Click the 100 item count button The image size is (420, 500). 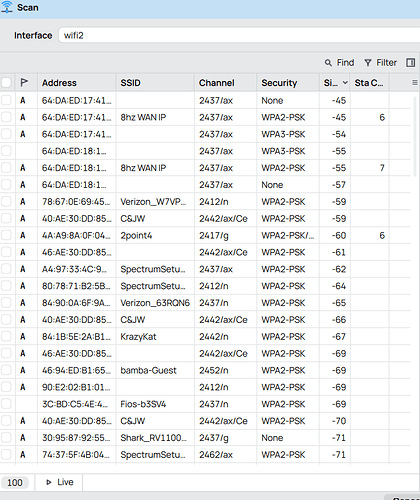click(15, 482)
